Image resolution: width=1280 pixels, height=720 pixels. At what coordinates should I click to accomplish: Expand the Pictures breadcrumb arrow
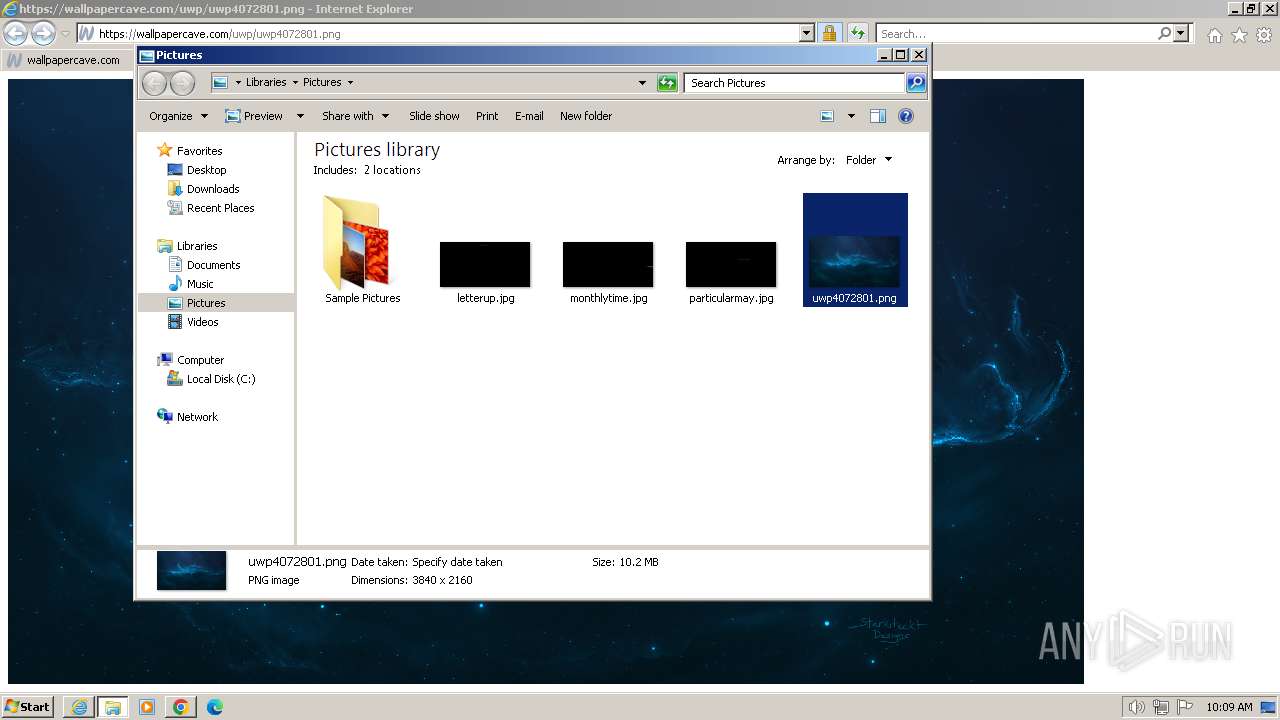(350, 83)
